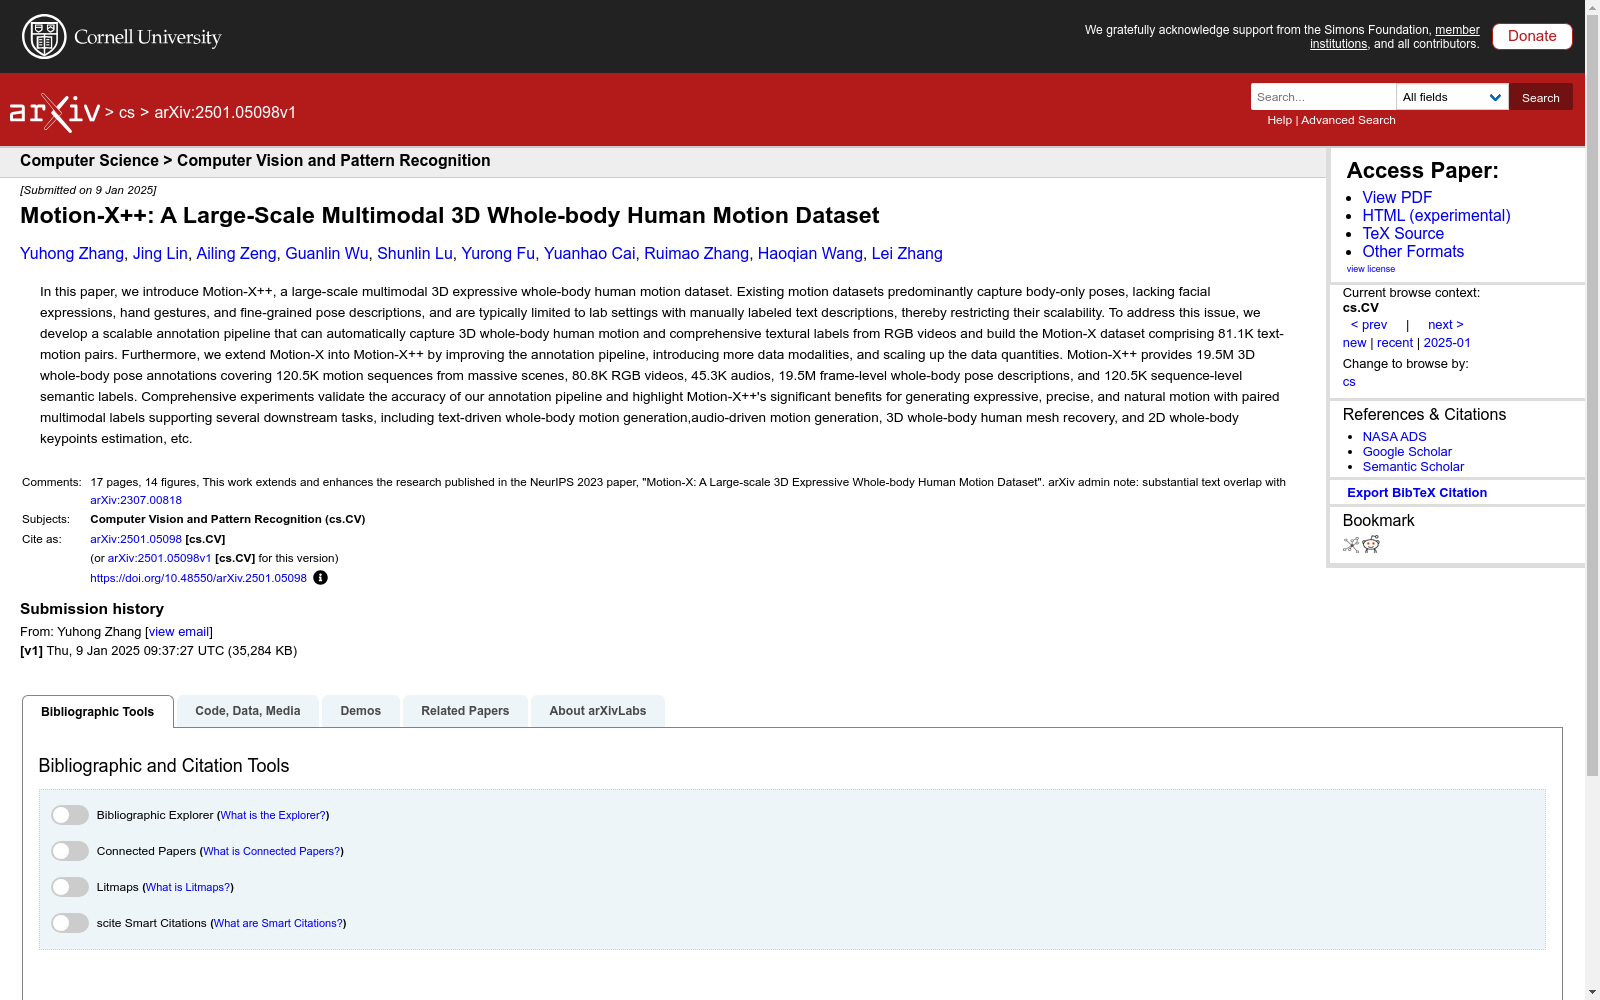Open author Ruimao Zhang link
The image size is (1600, 1000).
pos(696,254)
